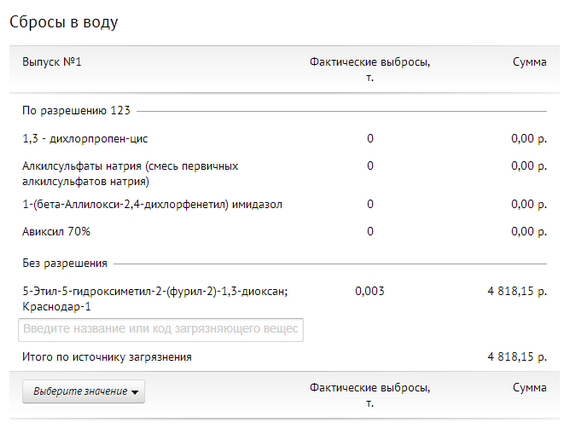Click the 'Выпуск №1' header

[x=52, y=62]
